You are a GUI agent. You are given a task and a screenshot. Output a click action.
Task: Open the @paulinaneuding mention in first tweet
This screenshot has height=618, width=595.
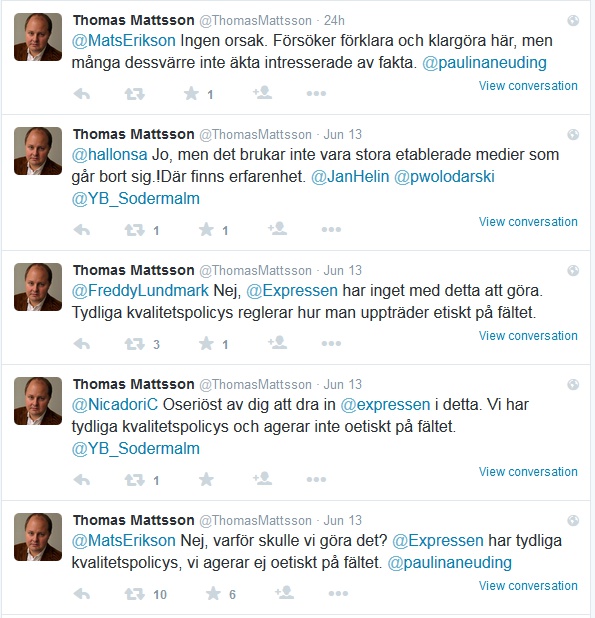(x=484, y=62)
